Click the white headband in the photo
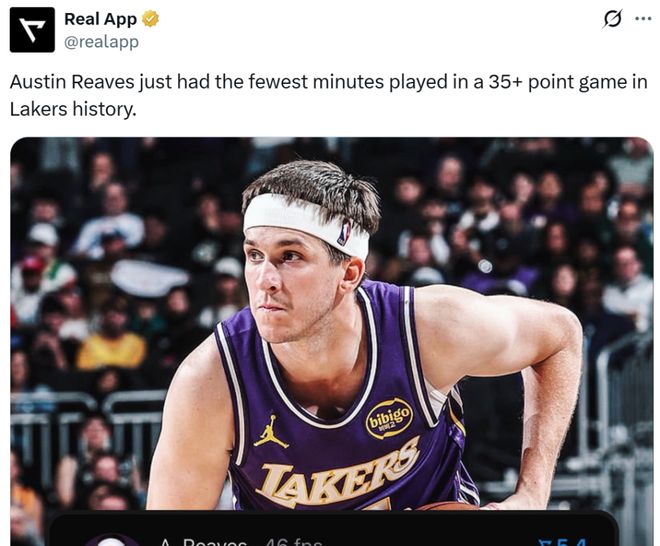660x546 pixels. tap(300, 220)
